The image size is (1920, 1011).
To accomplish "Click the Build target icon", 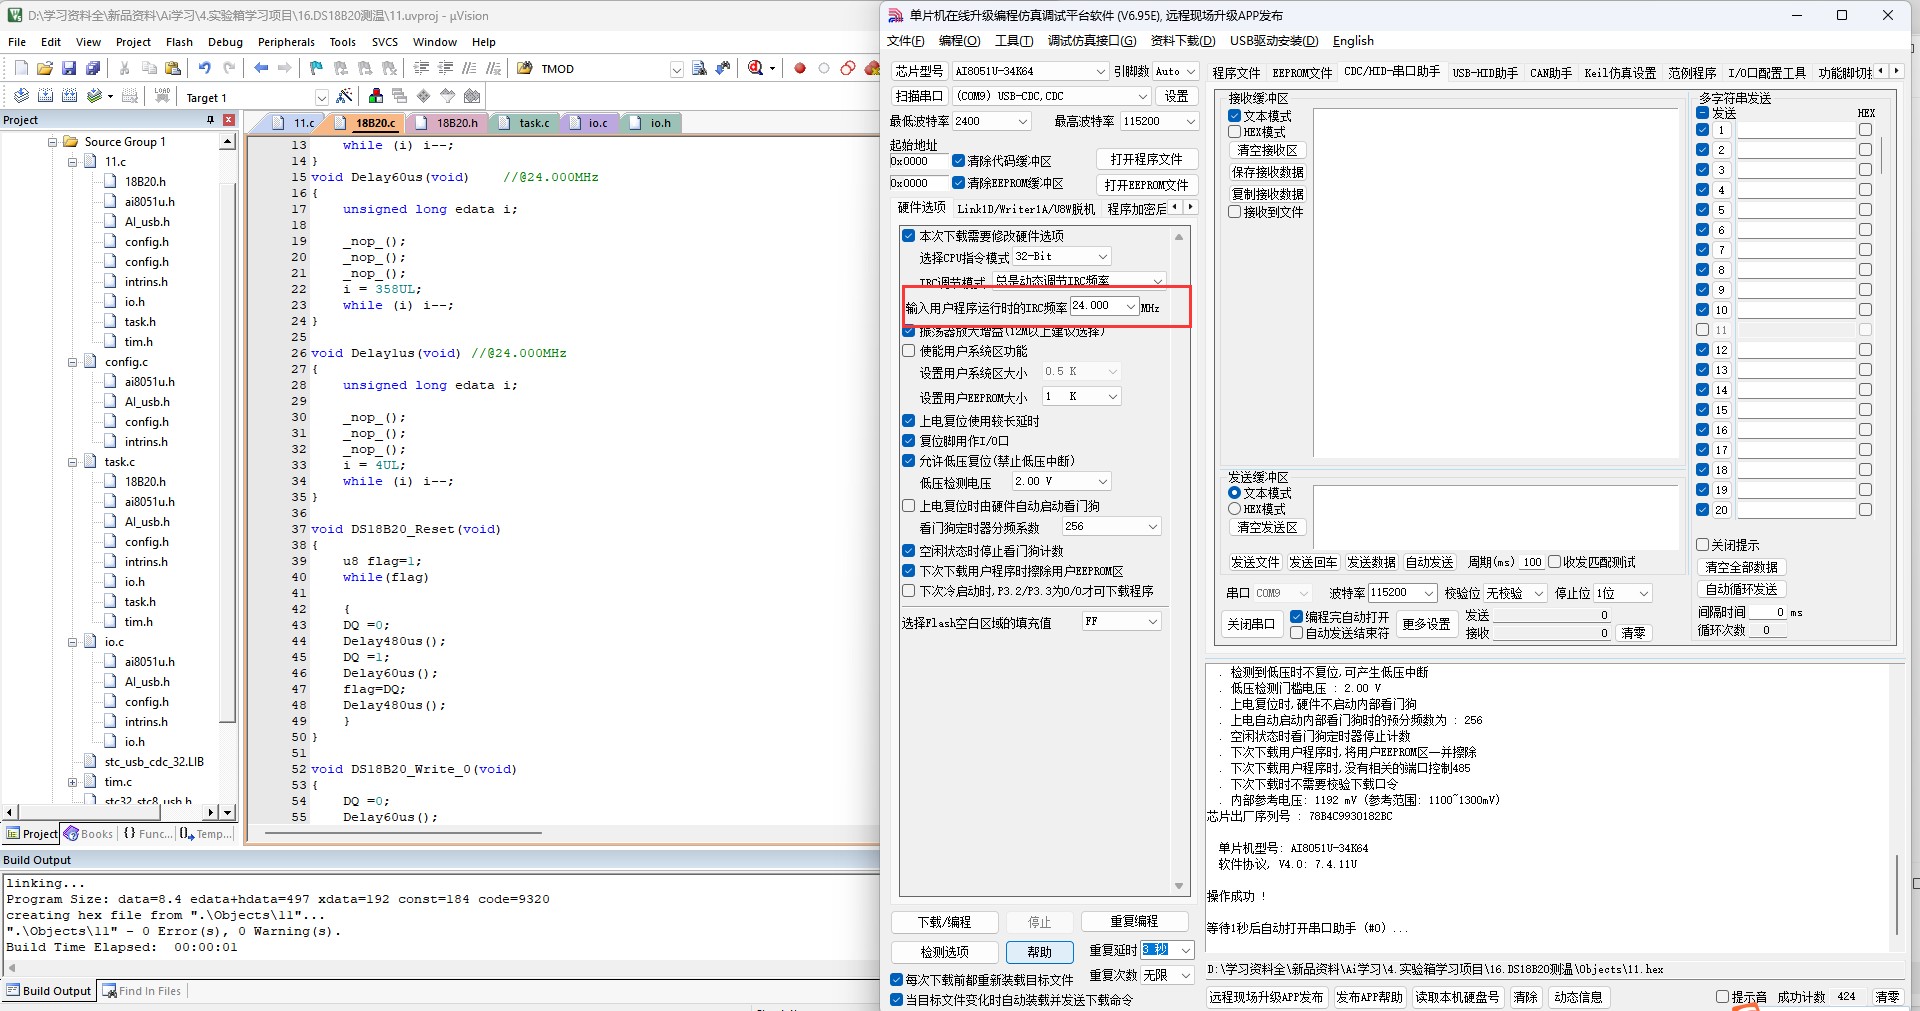I will (x=45, y=96).
